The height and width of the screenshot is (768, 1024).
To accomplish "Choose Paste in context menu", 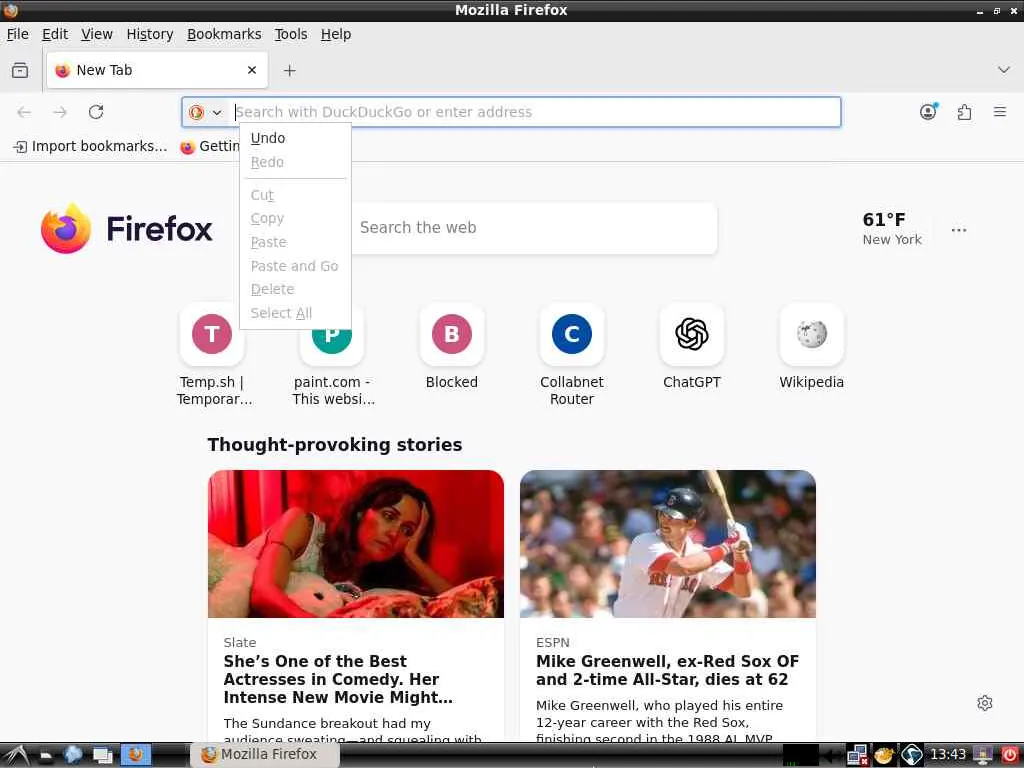I will (295, 242).
